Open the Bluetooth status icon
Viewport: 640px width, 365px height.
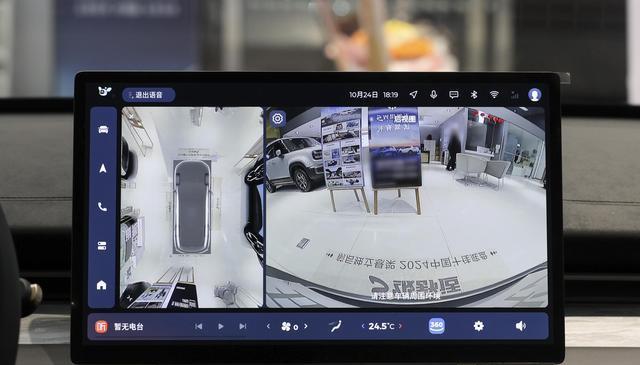pyautogui.click(x=474, y=95)
